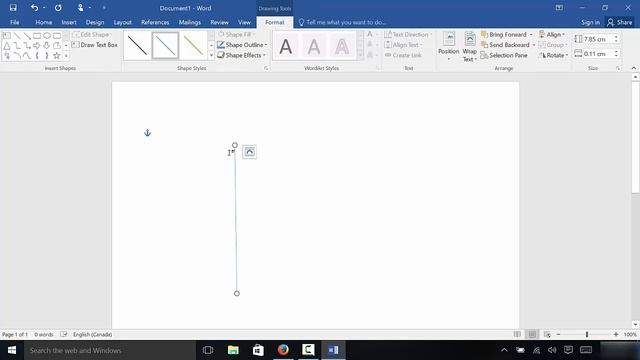Open the Size dialog launcher
The image size is (640, 360).
click(x=618, y=68)
